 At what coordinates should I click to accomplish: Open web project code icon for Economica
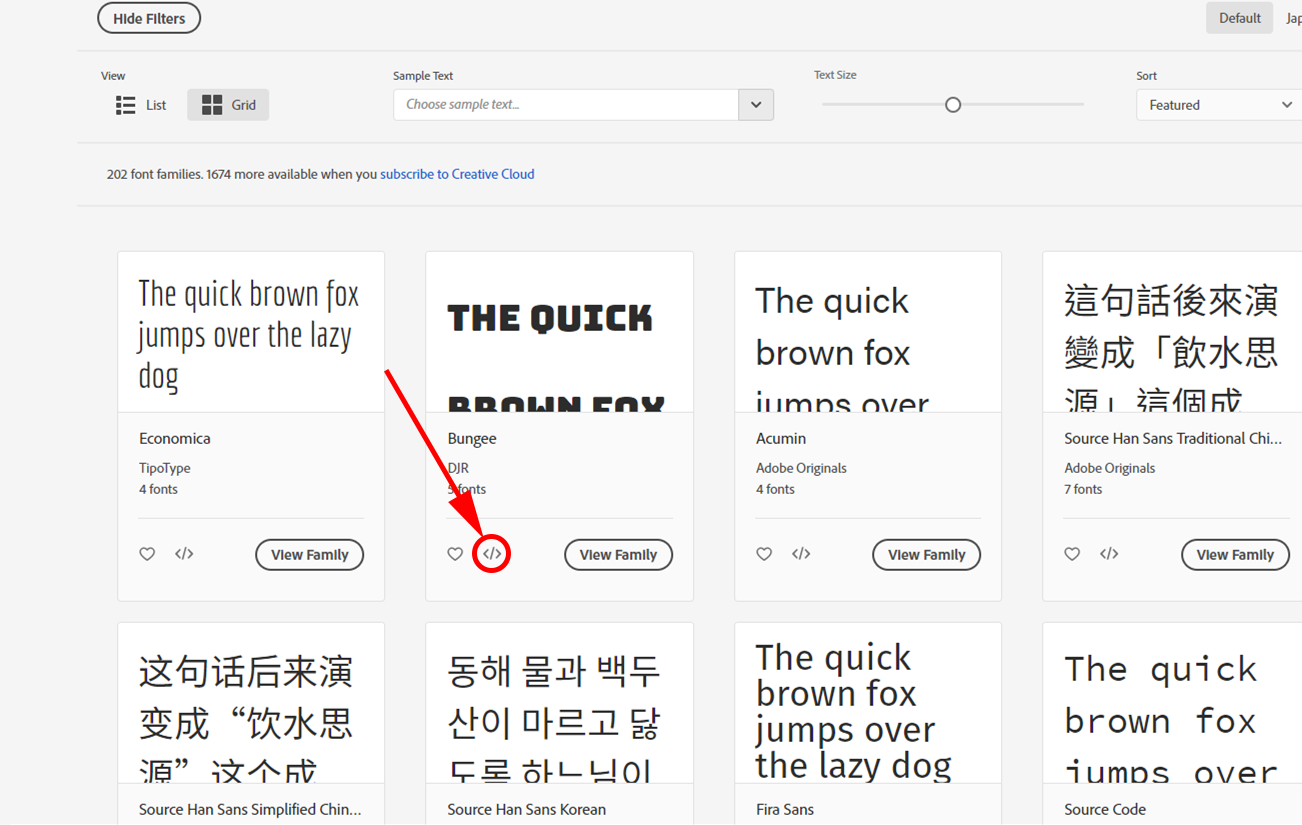[x=184, y=554]
